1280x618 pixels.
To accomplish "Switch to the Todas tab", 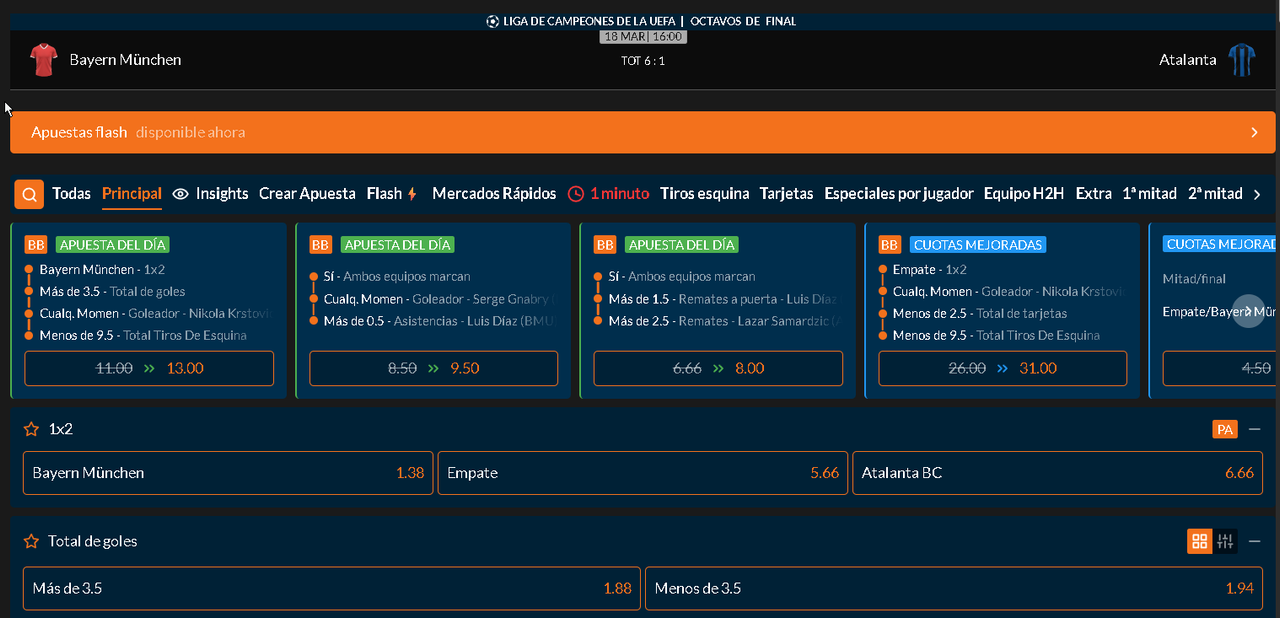I will (72, 194).
